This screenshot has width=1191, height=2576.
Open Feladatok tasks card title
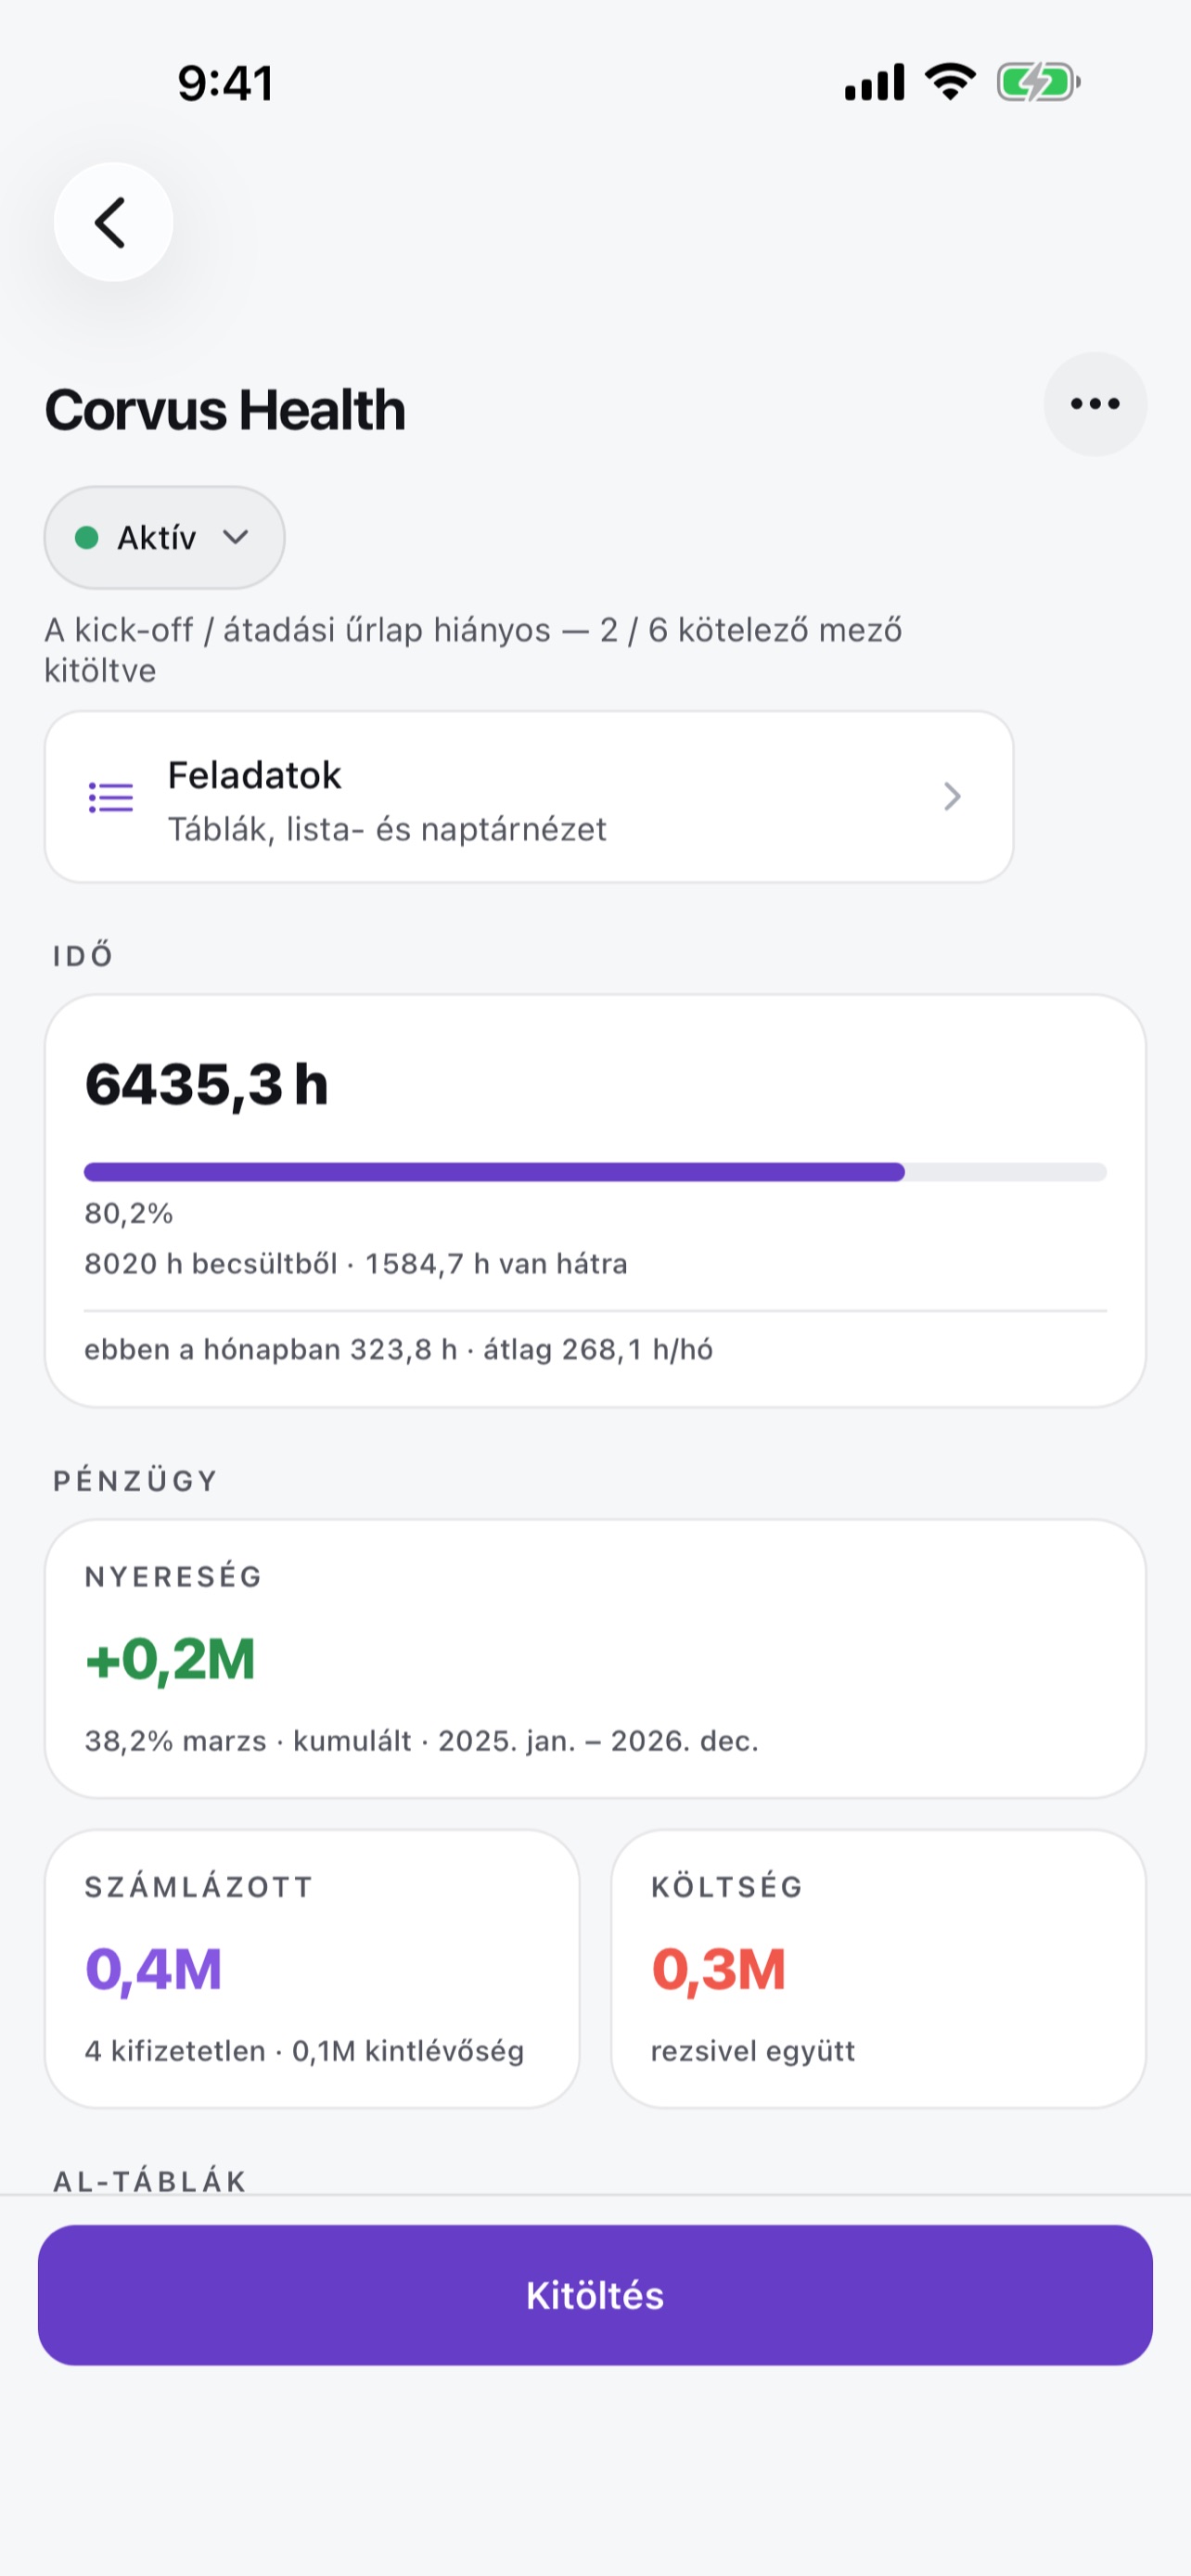point(254,775)
